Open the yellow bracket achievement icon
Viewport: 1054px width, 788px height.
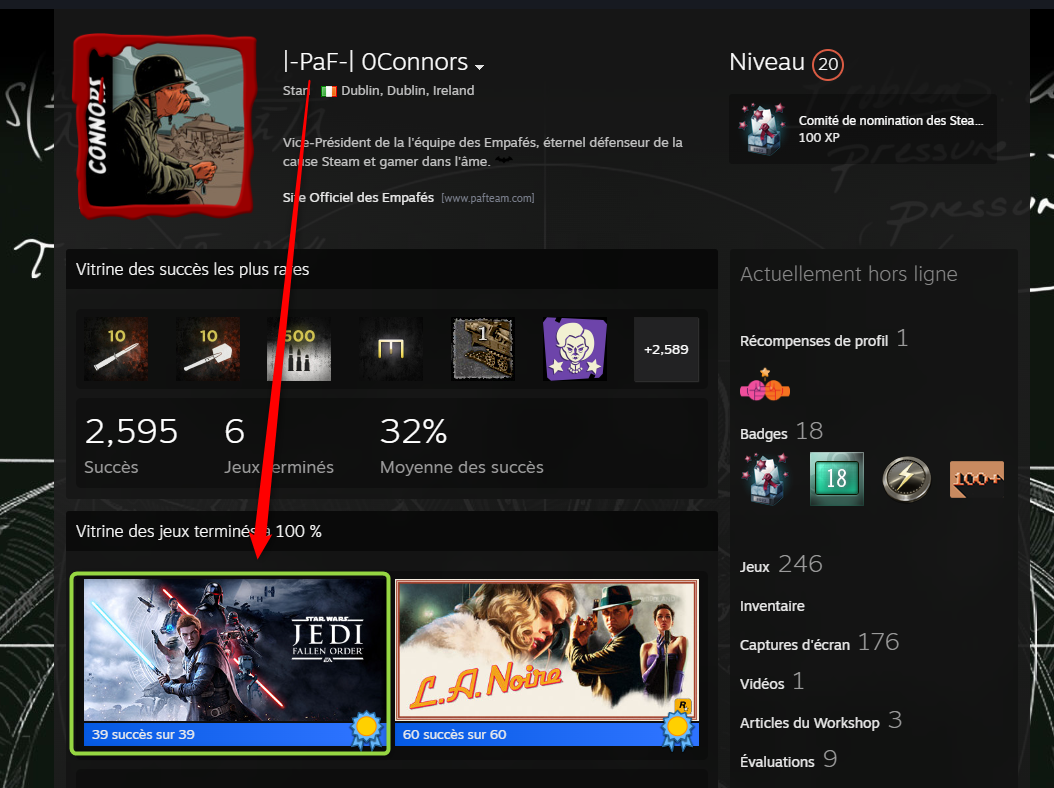[x=391, y=350]
